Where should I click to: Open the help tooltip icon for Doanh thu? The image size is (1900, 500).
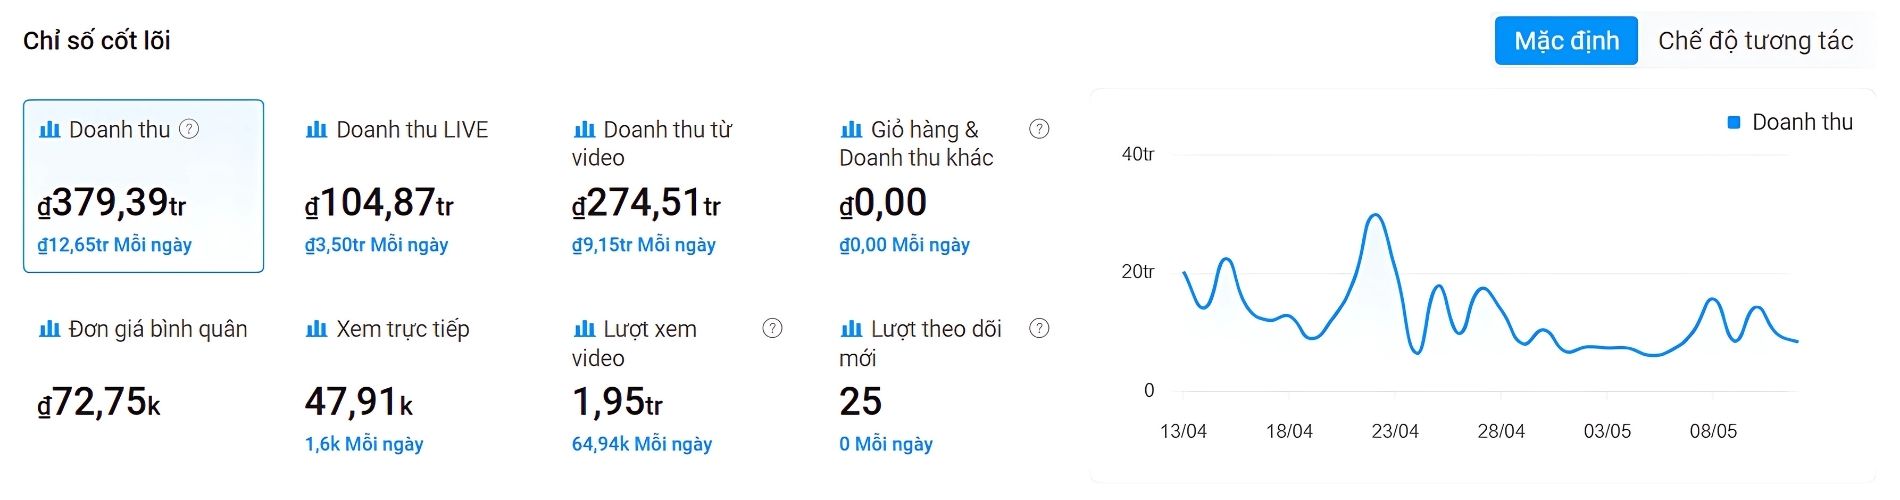click(189, 129)
